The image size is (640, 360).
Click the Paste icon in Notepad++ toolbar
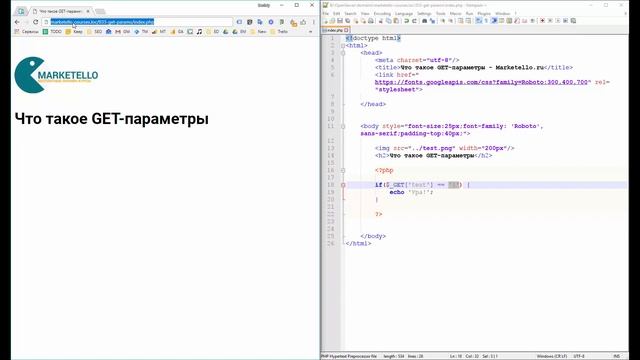click(x=396, y=21)
